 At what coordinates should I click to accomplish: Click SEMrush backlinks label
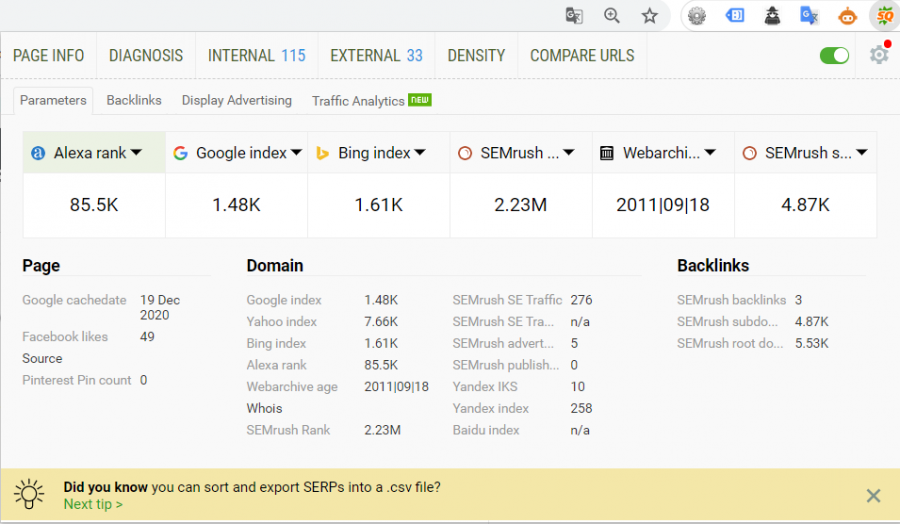[731, 300]
